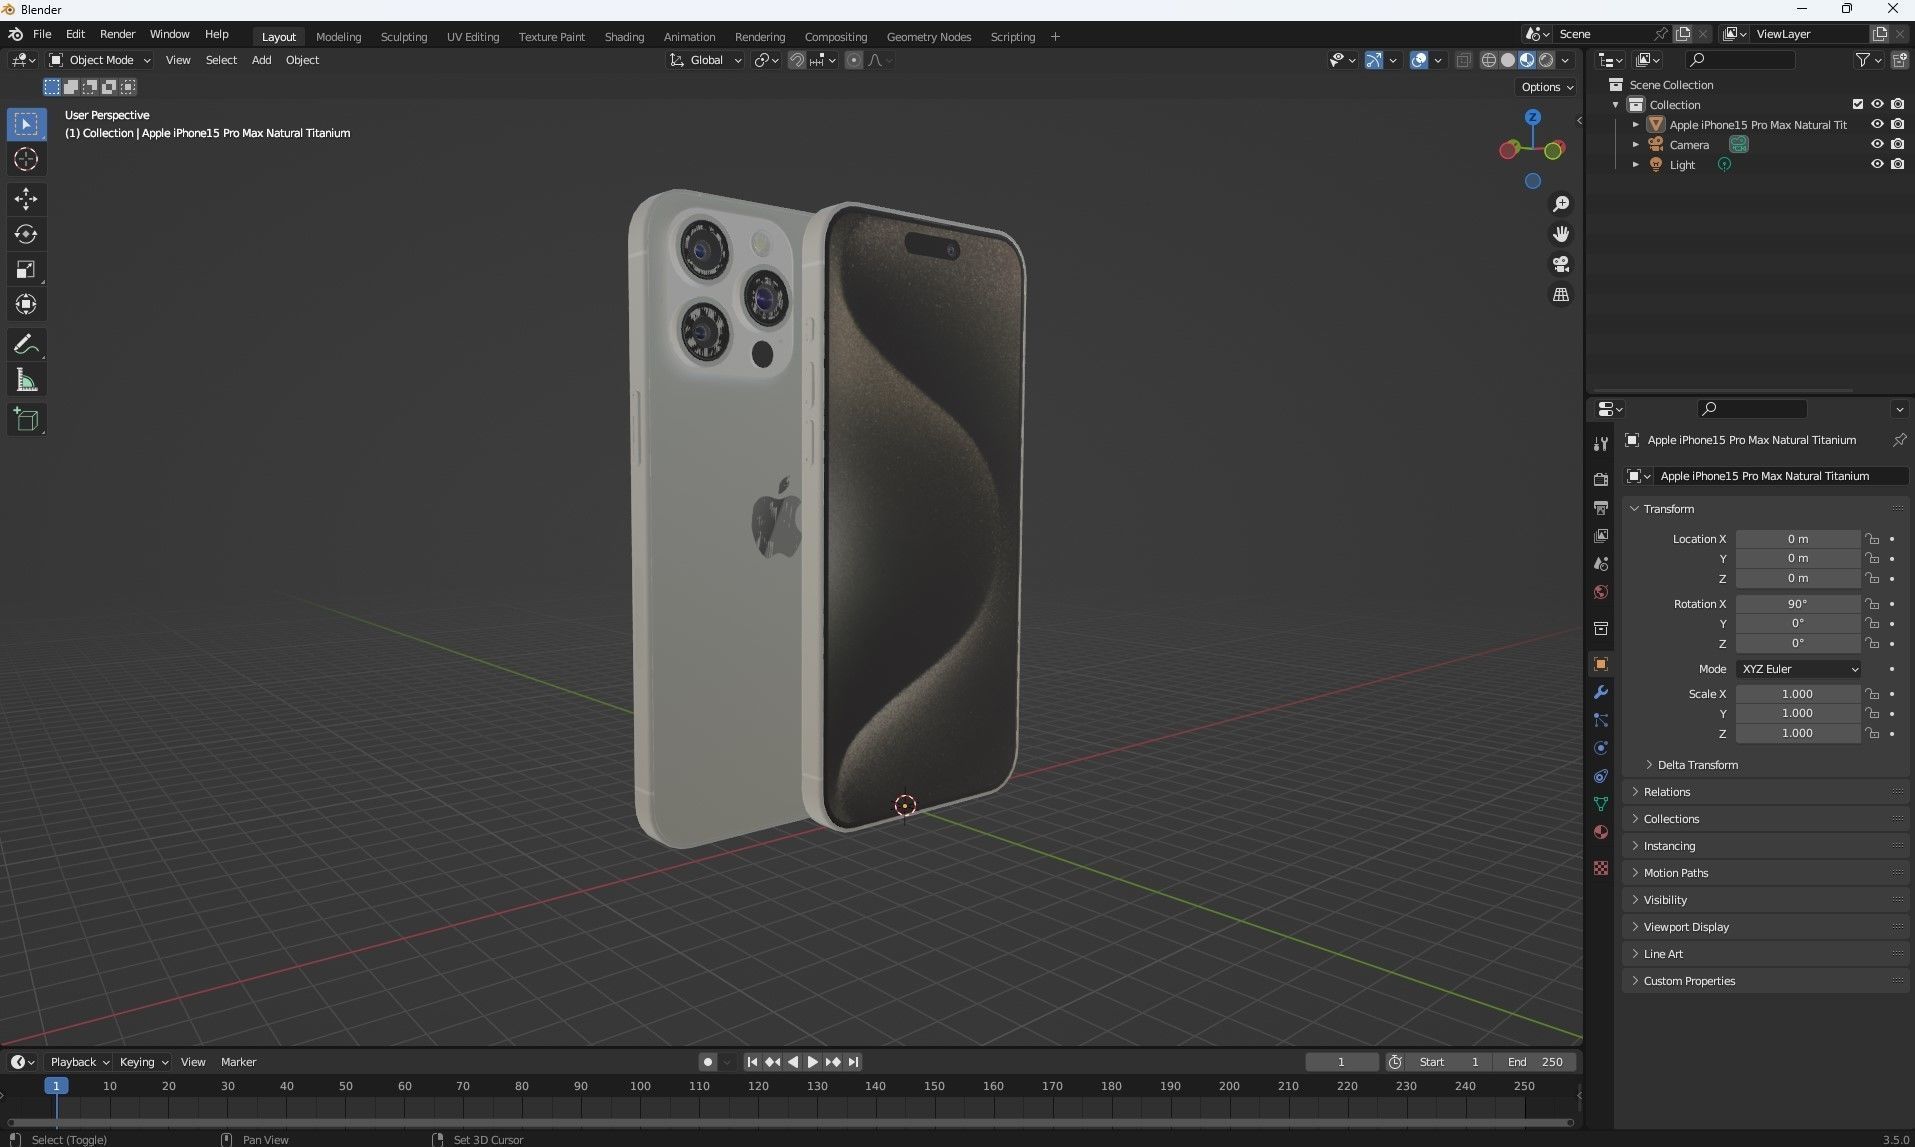Play the animation forward

(x=812, y=1062)
